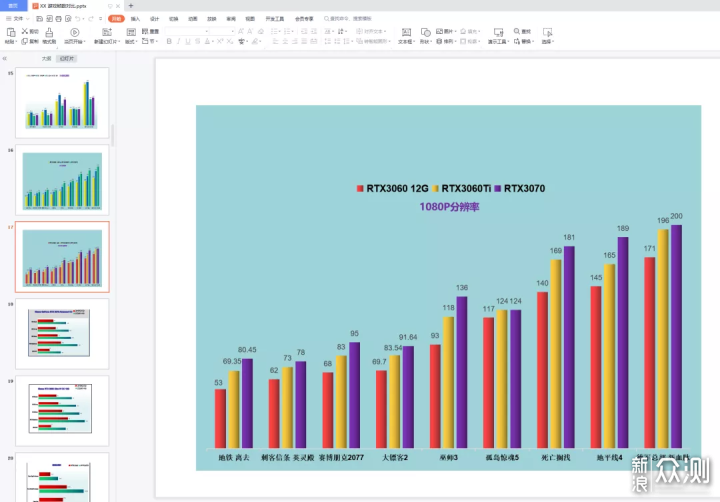Collapse the slide panel with double chevron
This screenshot has width=720, height=502.
tap(5, 59)
